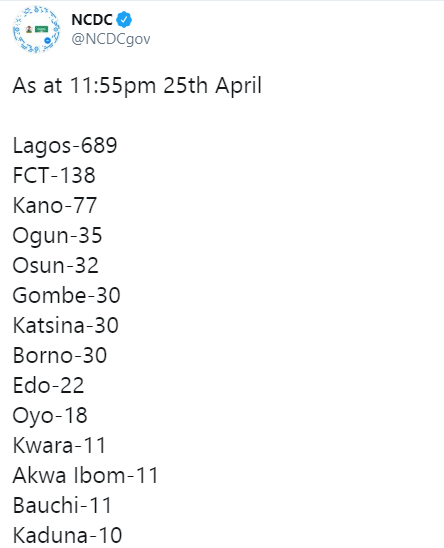Viewport: 444px width, 548px height.
Task: Click the Akwa Ibom-11 entry
Action: (86, 476)
